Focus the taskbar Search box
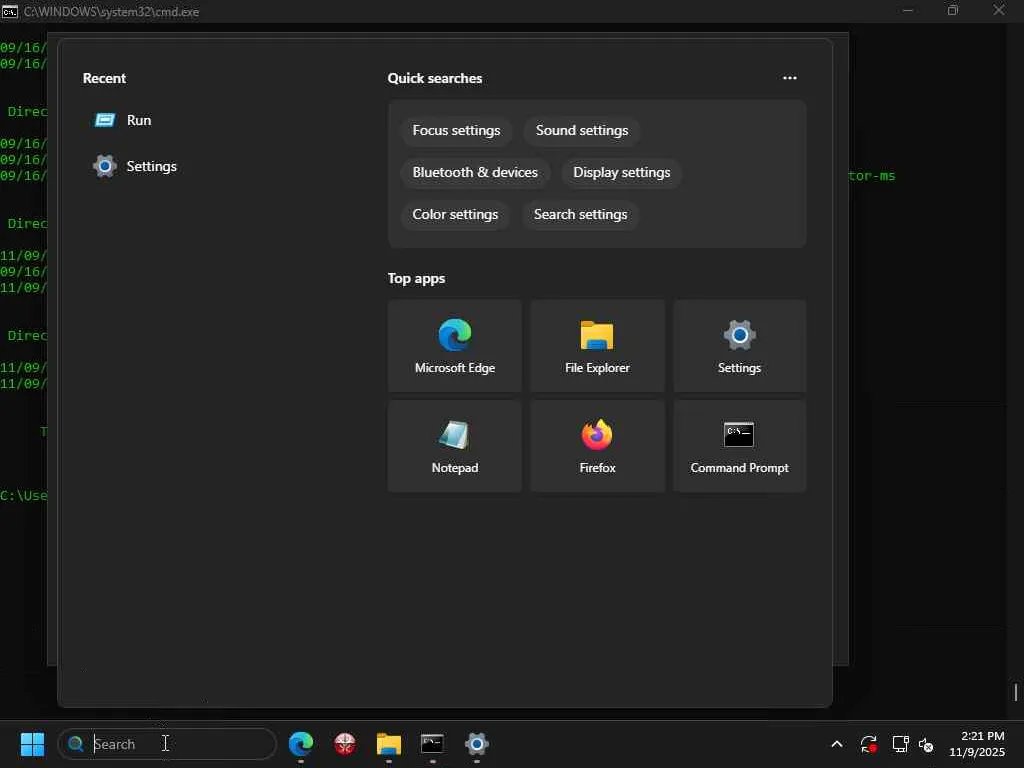 (167, 744)
